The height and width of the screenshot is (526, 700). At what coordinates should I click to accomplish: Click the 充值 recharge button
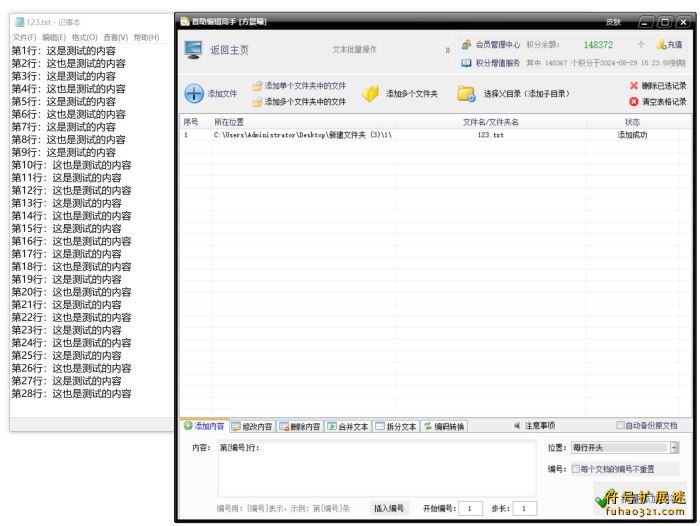pyautogui.click(x=669, y=45)
